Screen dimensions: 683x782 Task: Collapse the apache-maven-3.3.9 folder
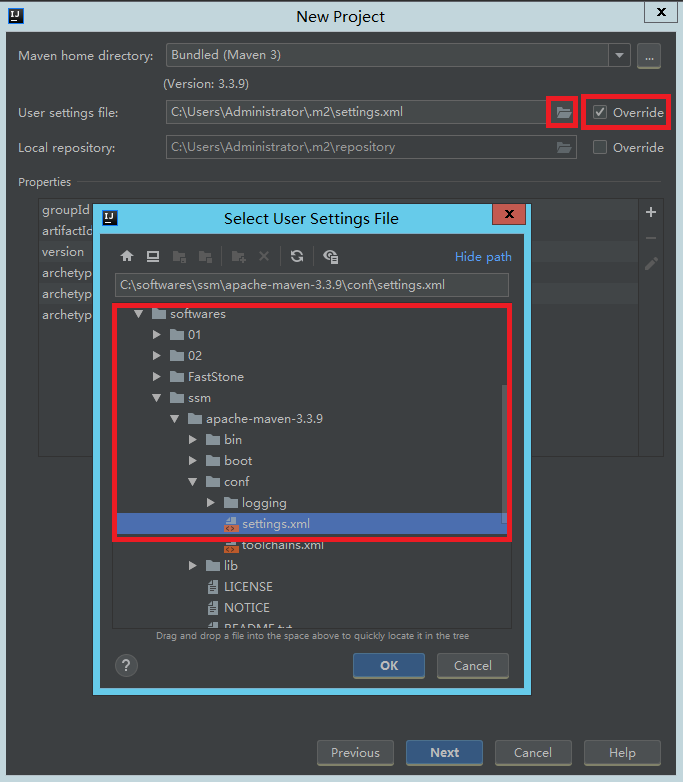175,419
